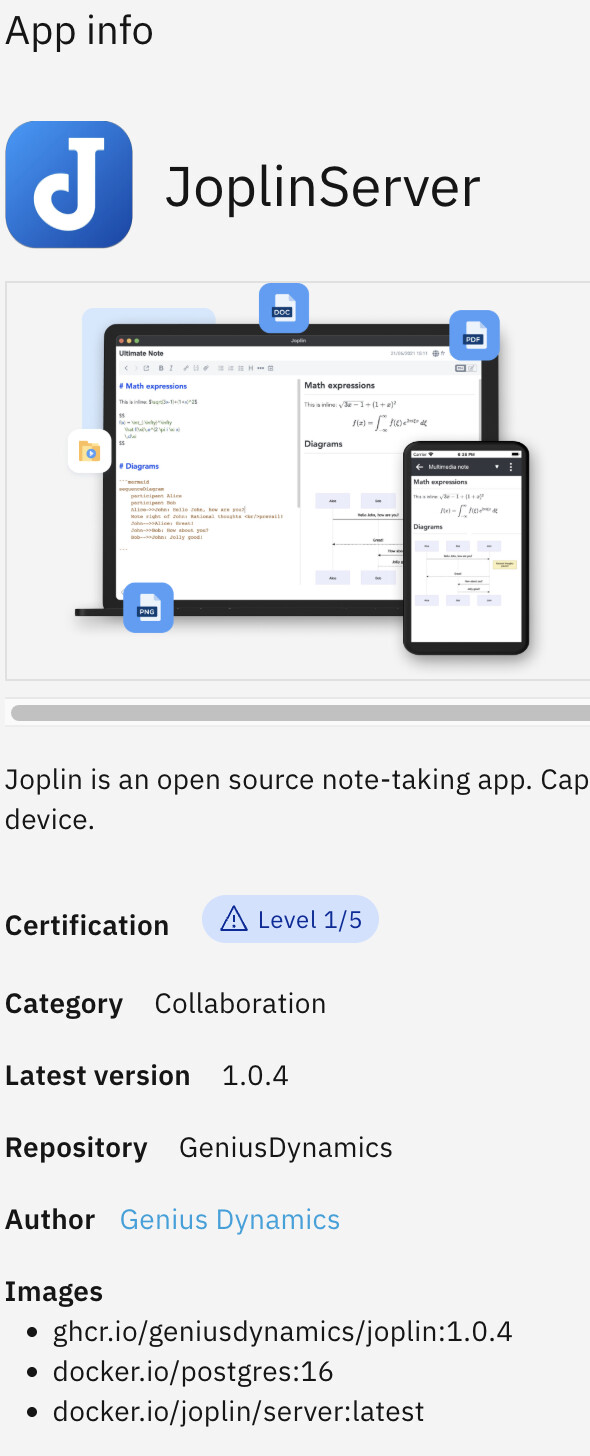Select the 1.0.4 latest version value
590x1456 pixels.
pyautogui.click(x=255, y=1076)
